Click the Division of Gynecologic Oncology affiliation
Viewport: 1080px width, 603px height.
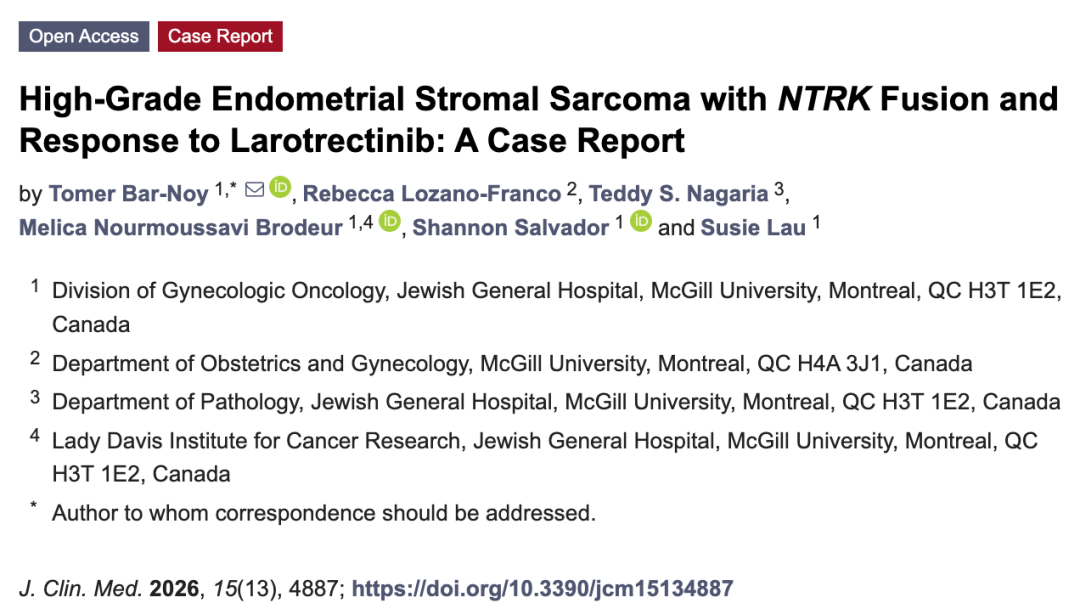click(x=557, y=307)
